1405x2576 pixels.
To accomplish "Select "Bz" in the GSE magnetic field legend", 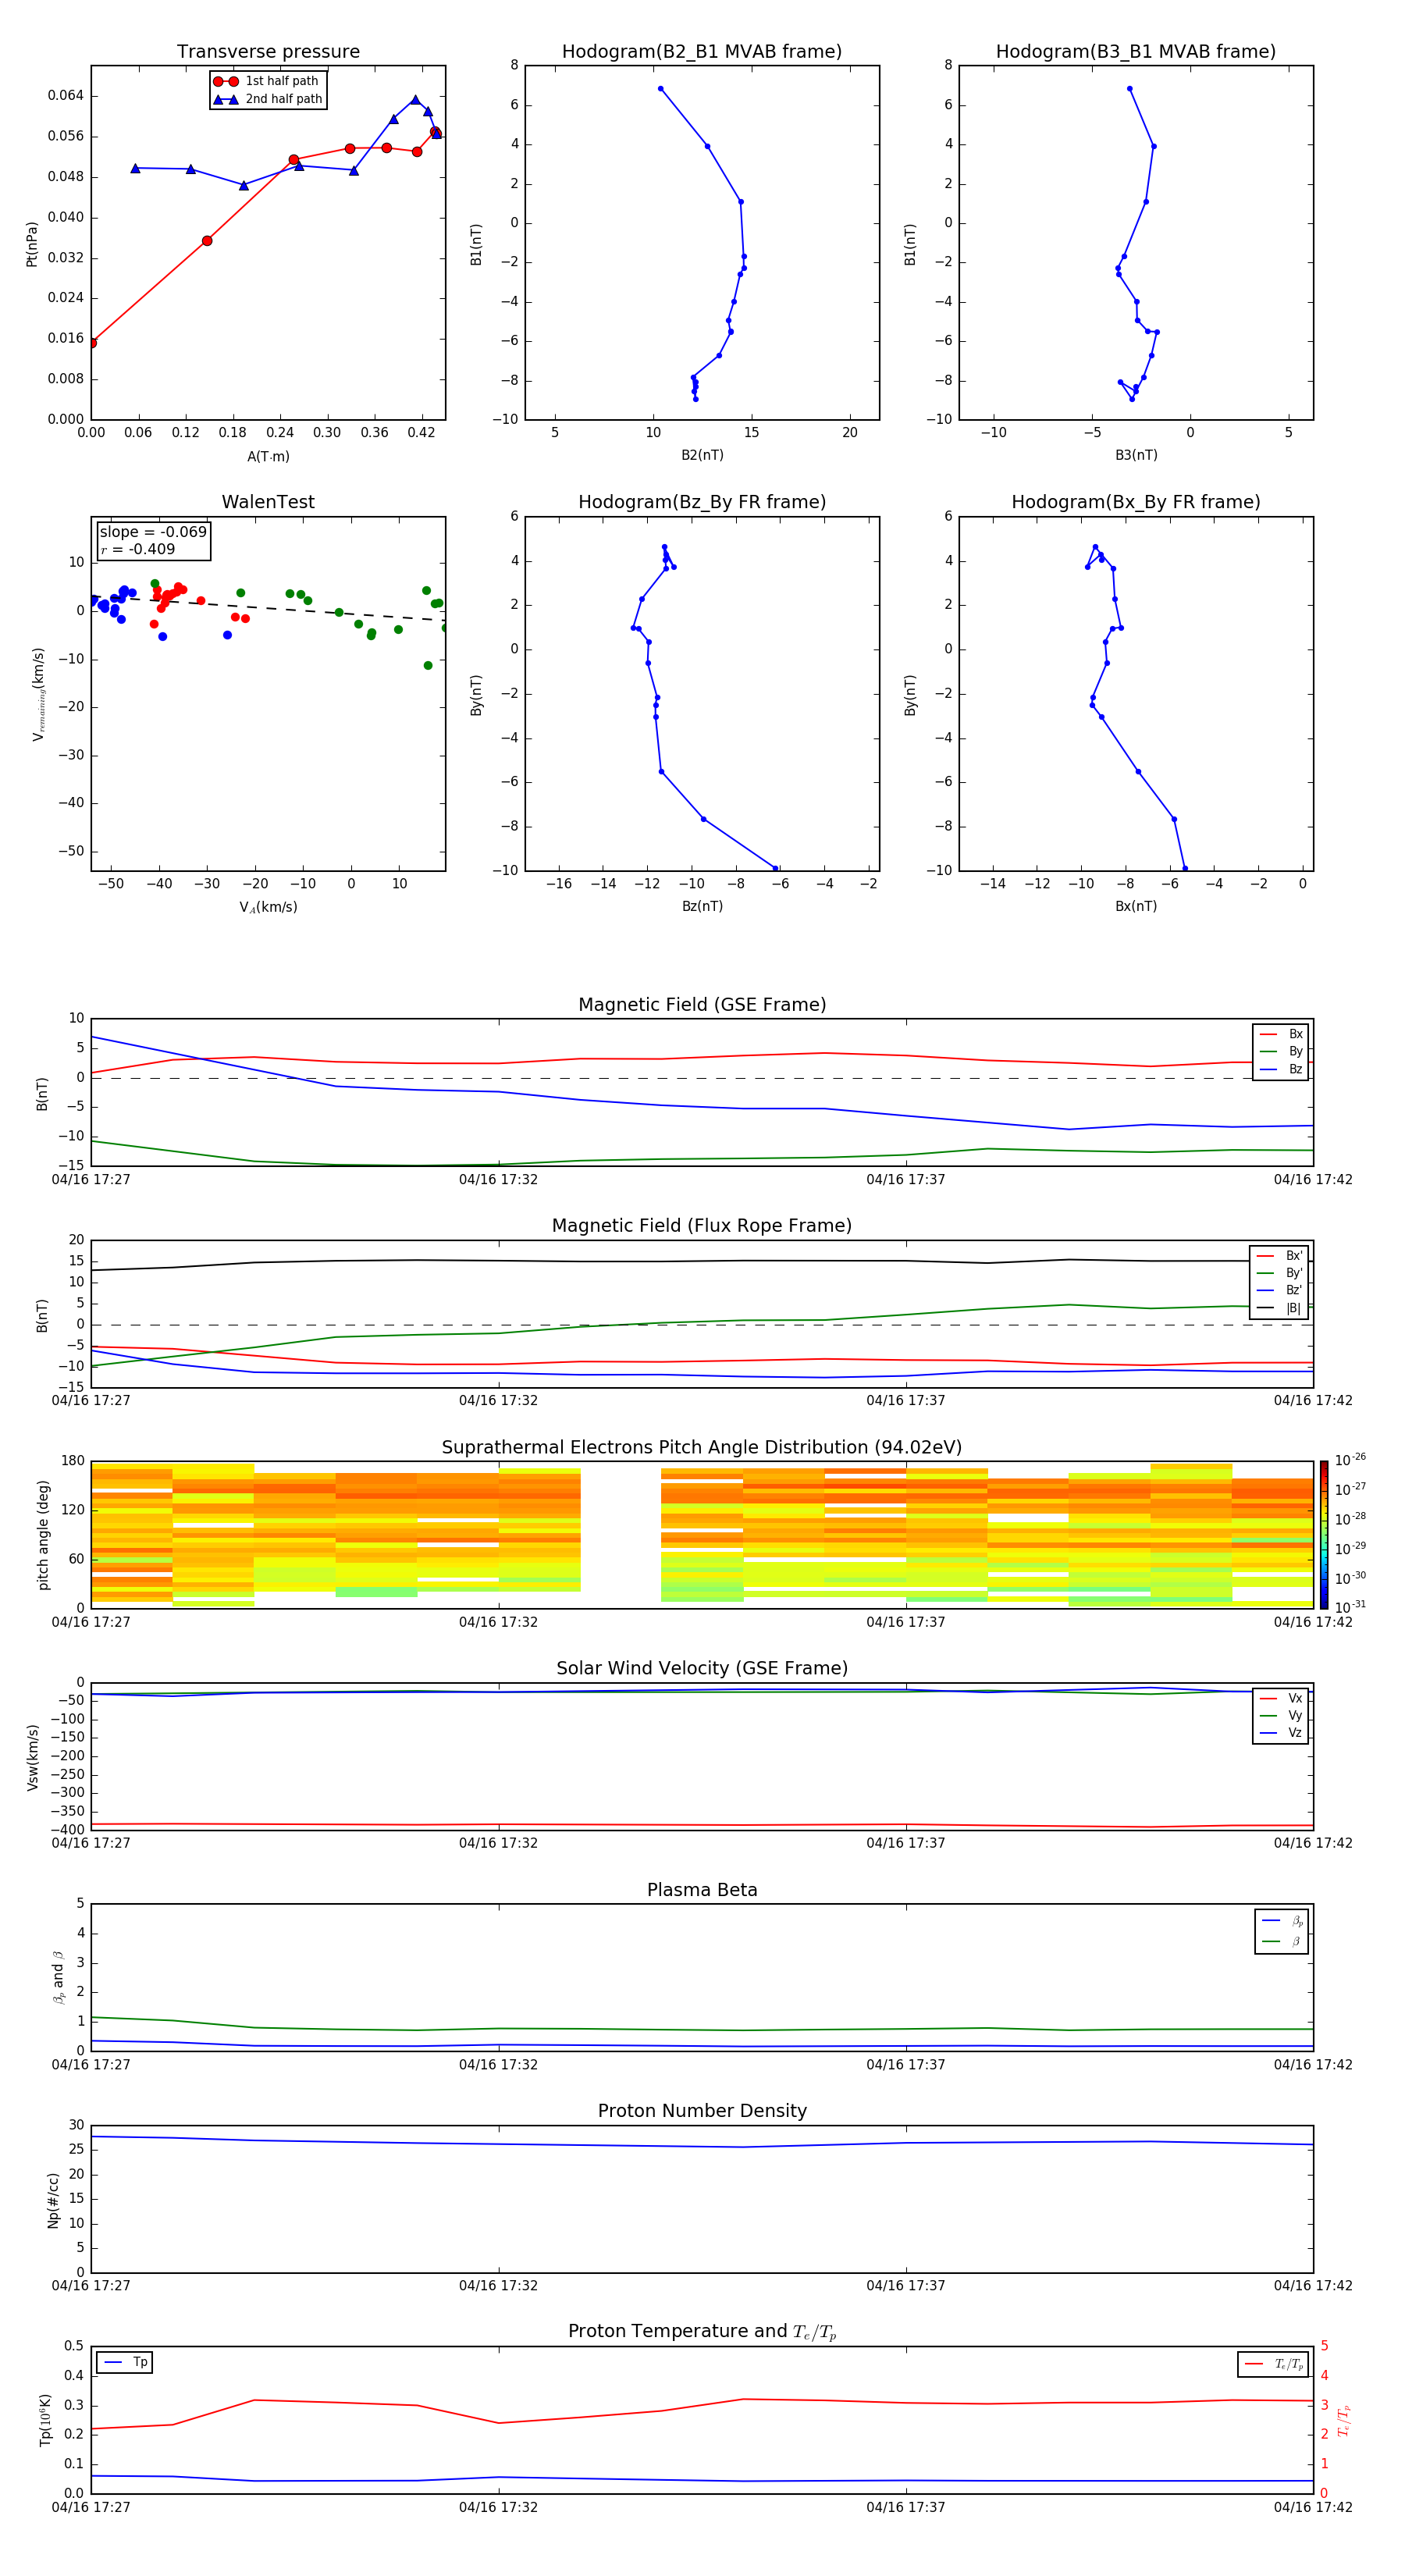I will point(1282,1069).
